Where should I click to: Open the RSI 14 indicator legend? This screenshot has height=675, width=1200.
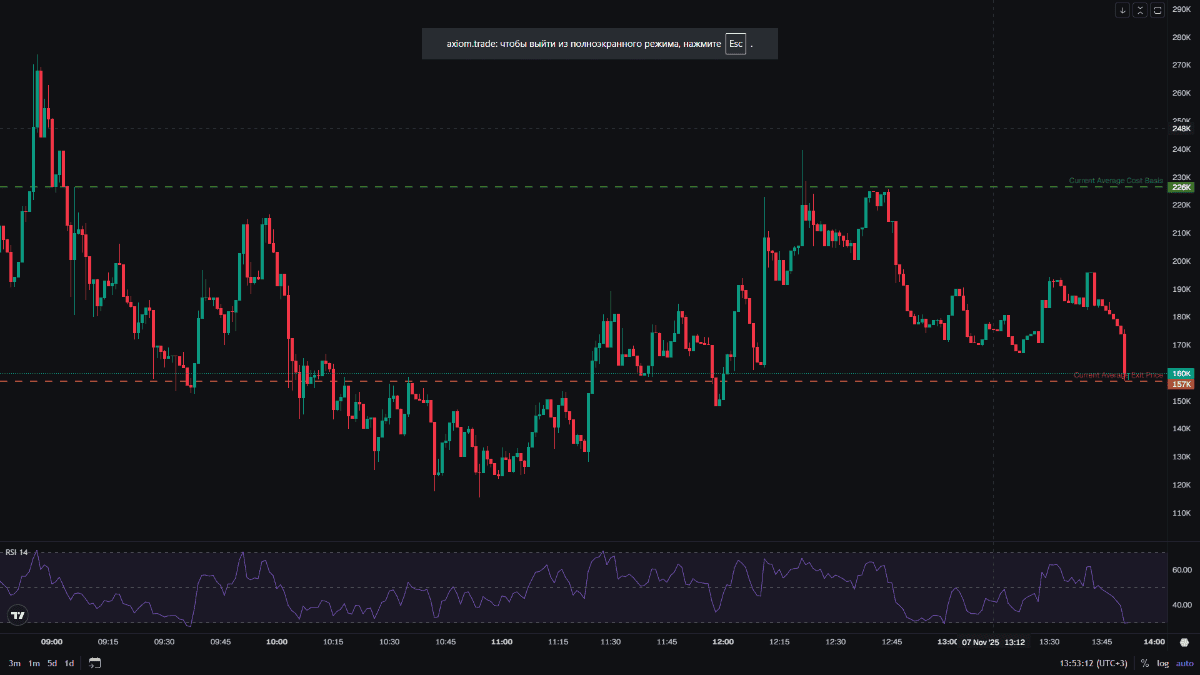click(x=17, y=552)
